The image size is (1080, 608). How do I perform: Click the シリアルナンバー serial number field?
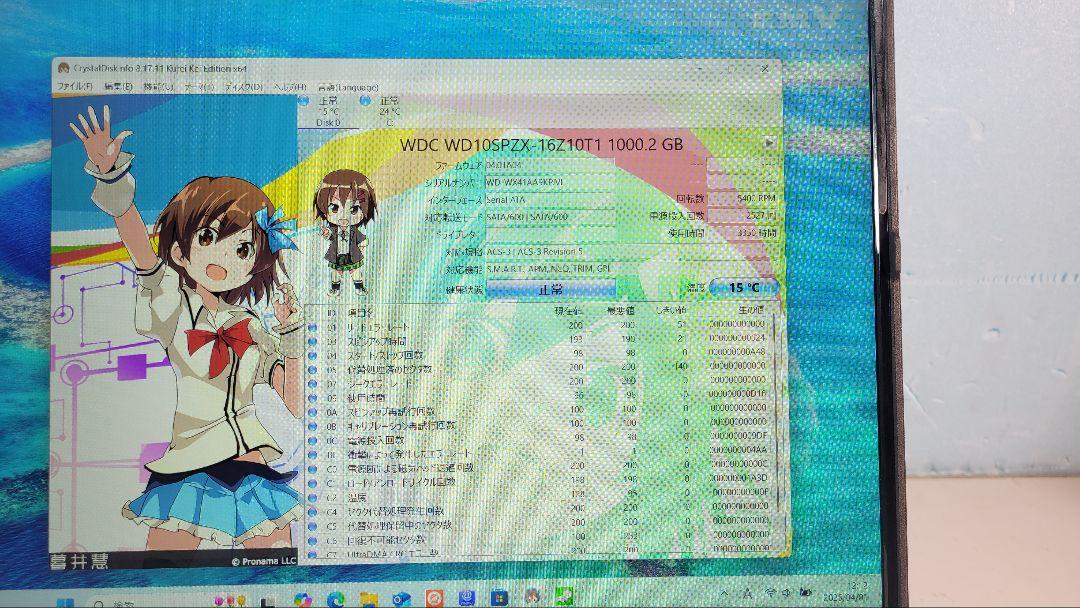549,182
